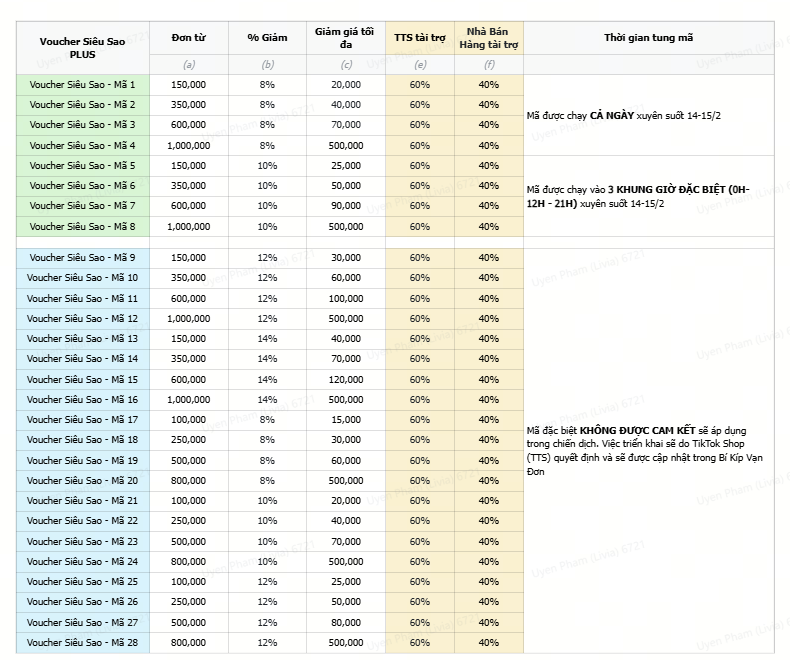Image resolution: width=790 pixels, height=660 pixels.
Task: Click the "(a)" sub-header cell
Action: pos(189,65)
